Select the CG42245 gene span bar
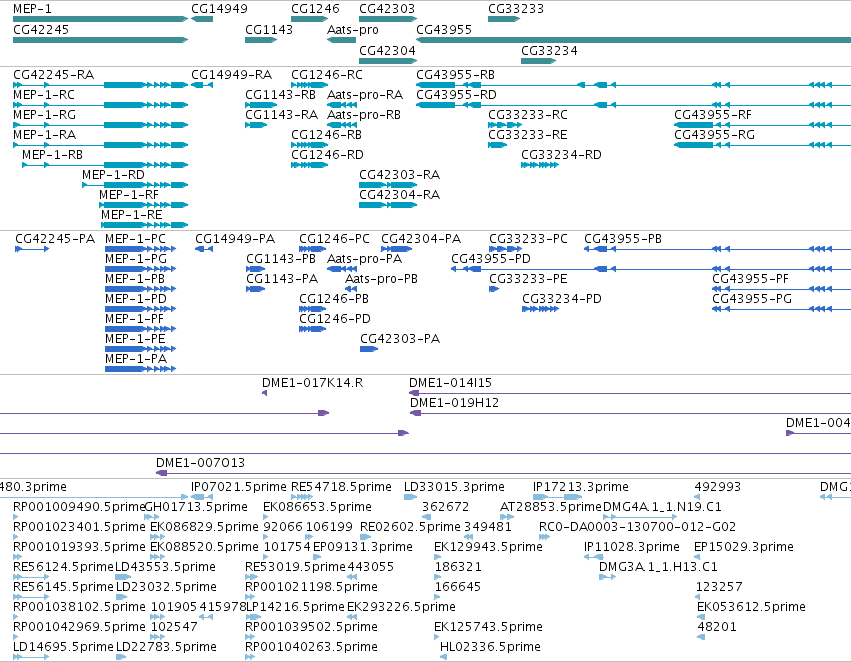 [x=100, y=40]
